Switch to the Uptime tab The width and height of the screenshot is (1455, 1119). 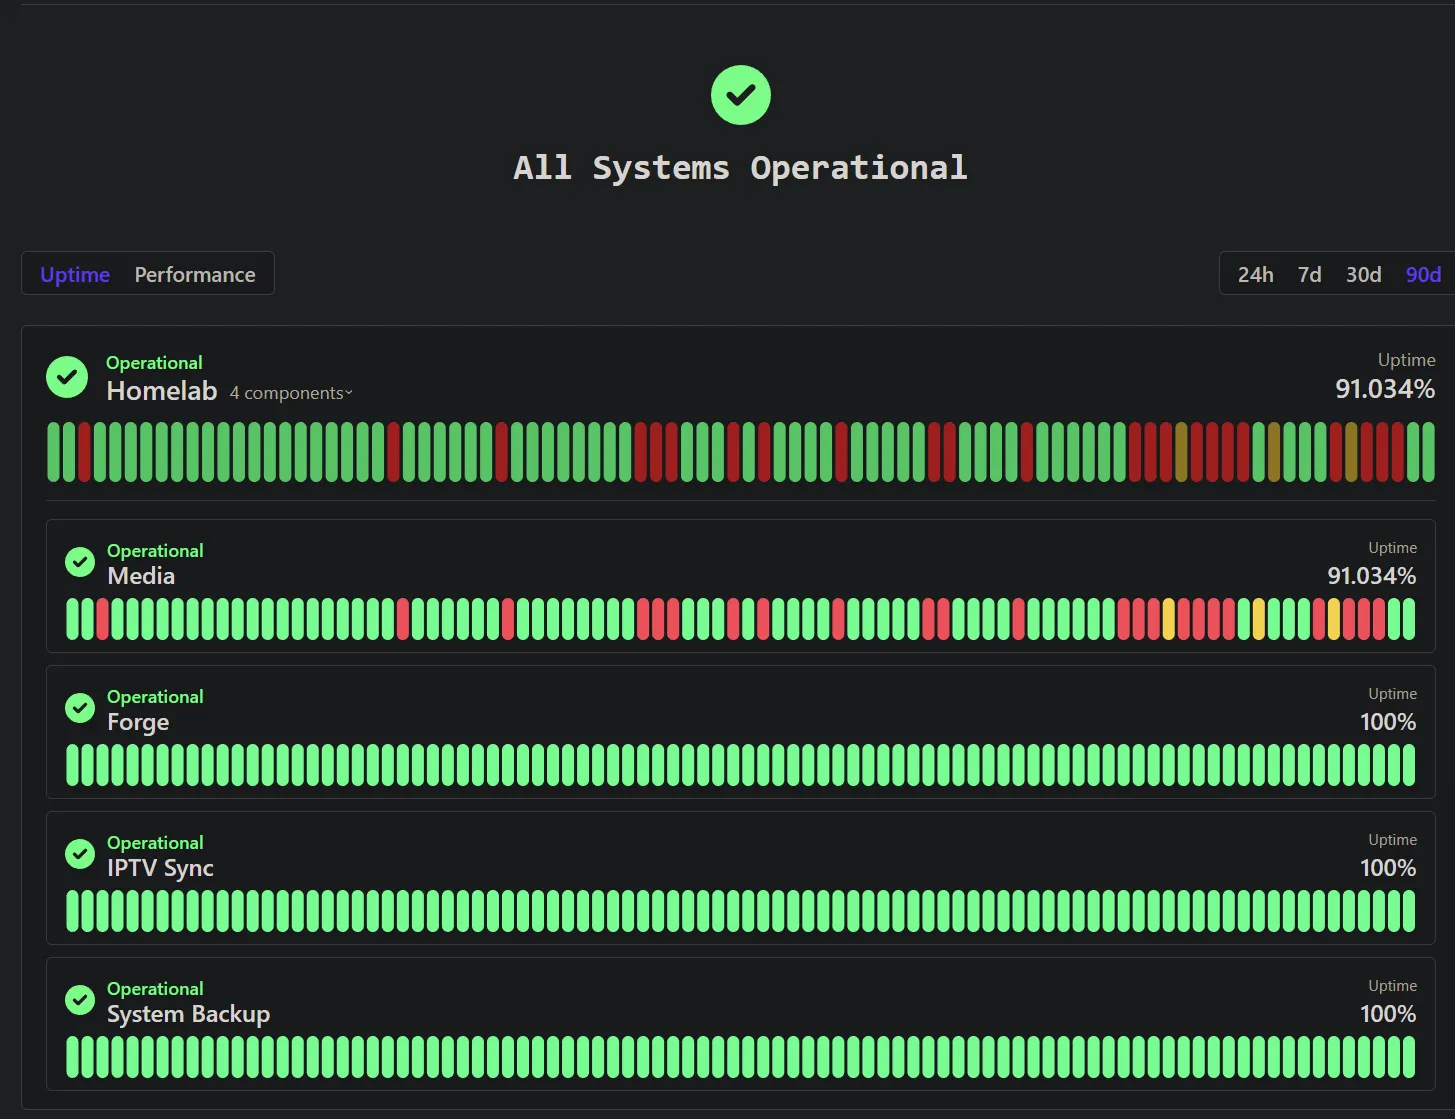pos(75,274)
